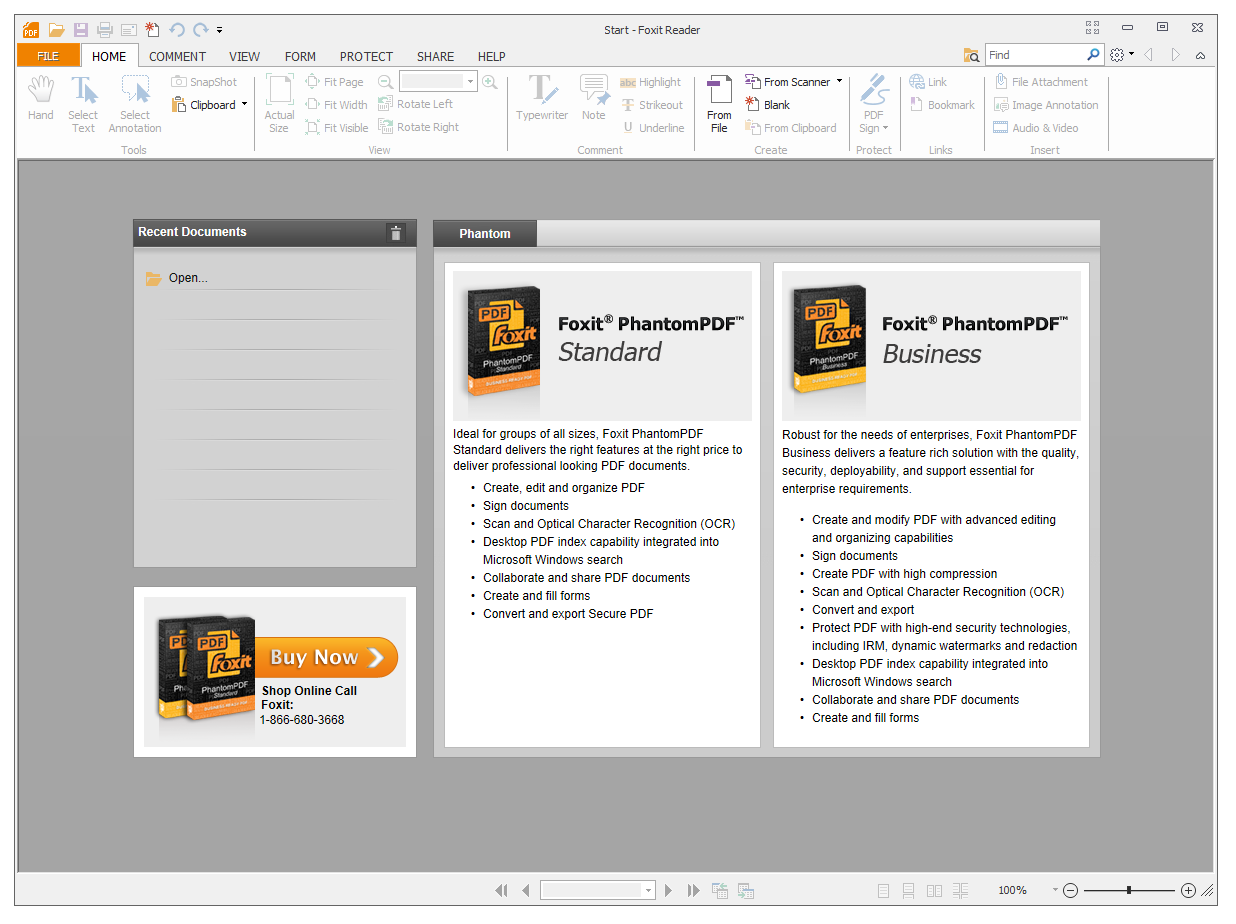Add a Bookmark

coord(942,105)
